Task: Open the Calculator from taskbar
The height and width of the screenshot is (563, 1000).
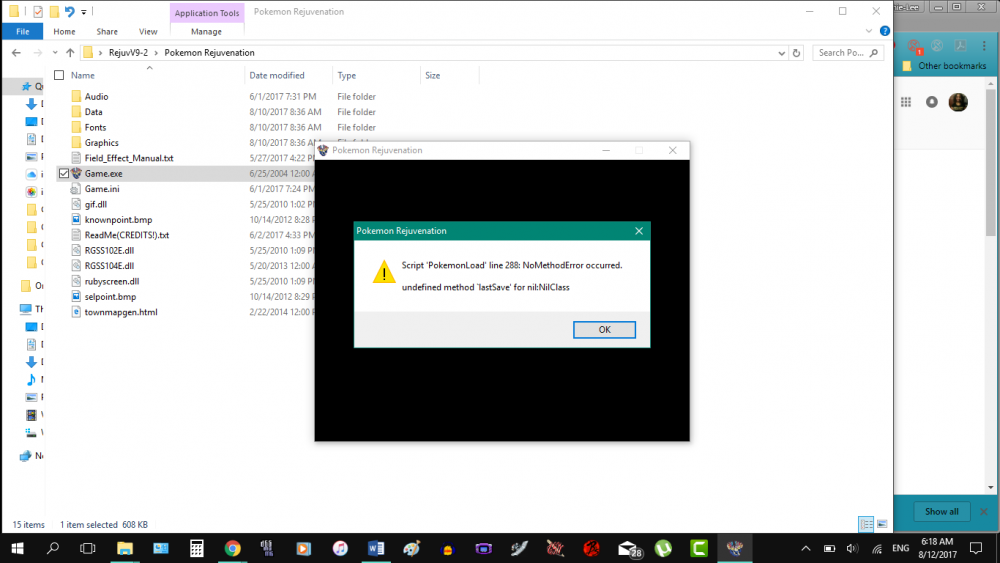Action: coord(196,548)
